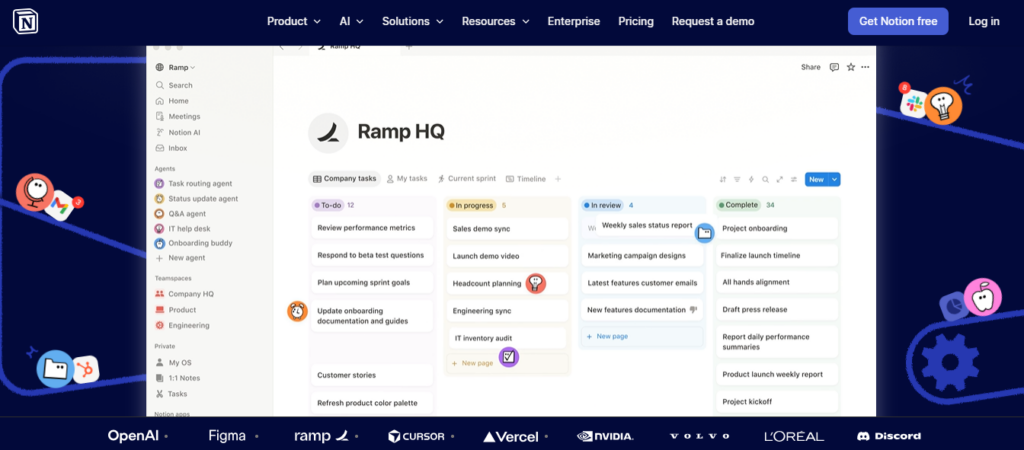Open the Marketing campaign designs card

pyautogui.click(x=643, y=255)
